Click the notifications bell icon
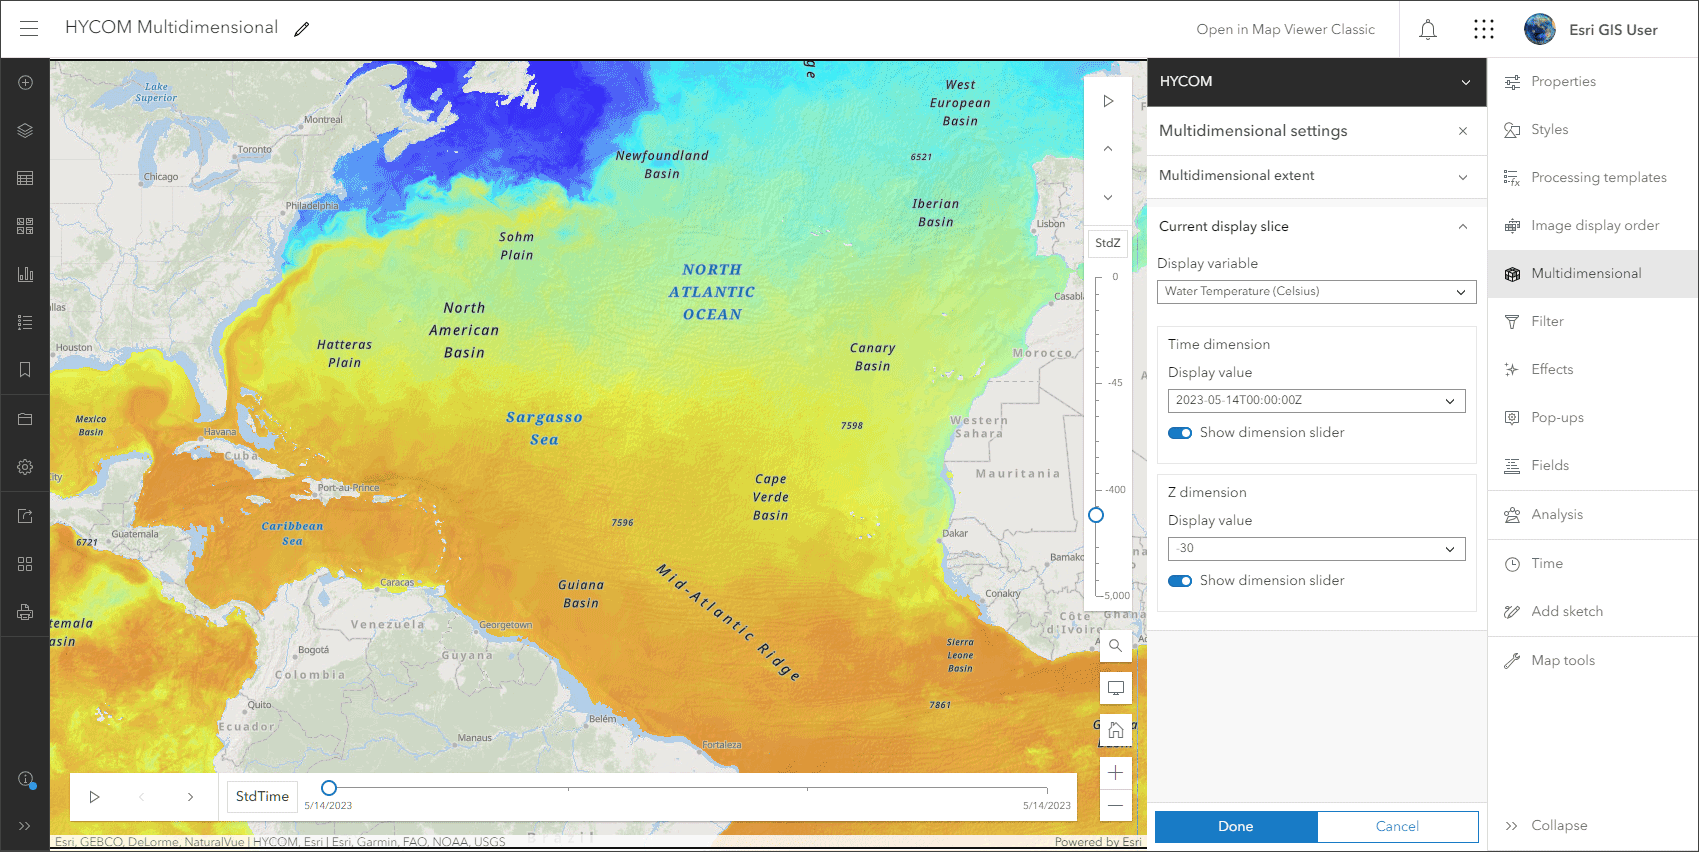Viewport: 1699px width, 852px height. 1428,30
